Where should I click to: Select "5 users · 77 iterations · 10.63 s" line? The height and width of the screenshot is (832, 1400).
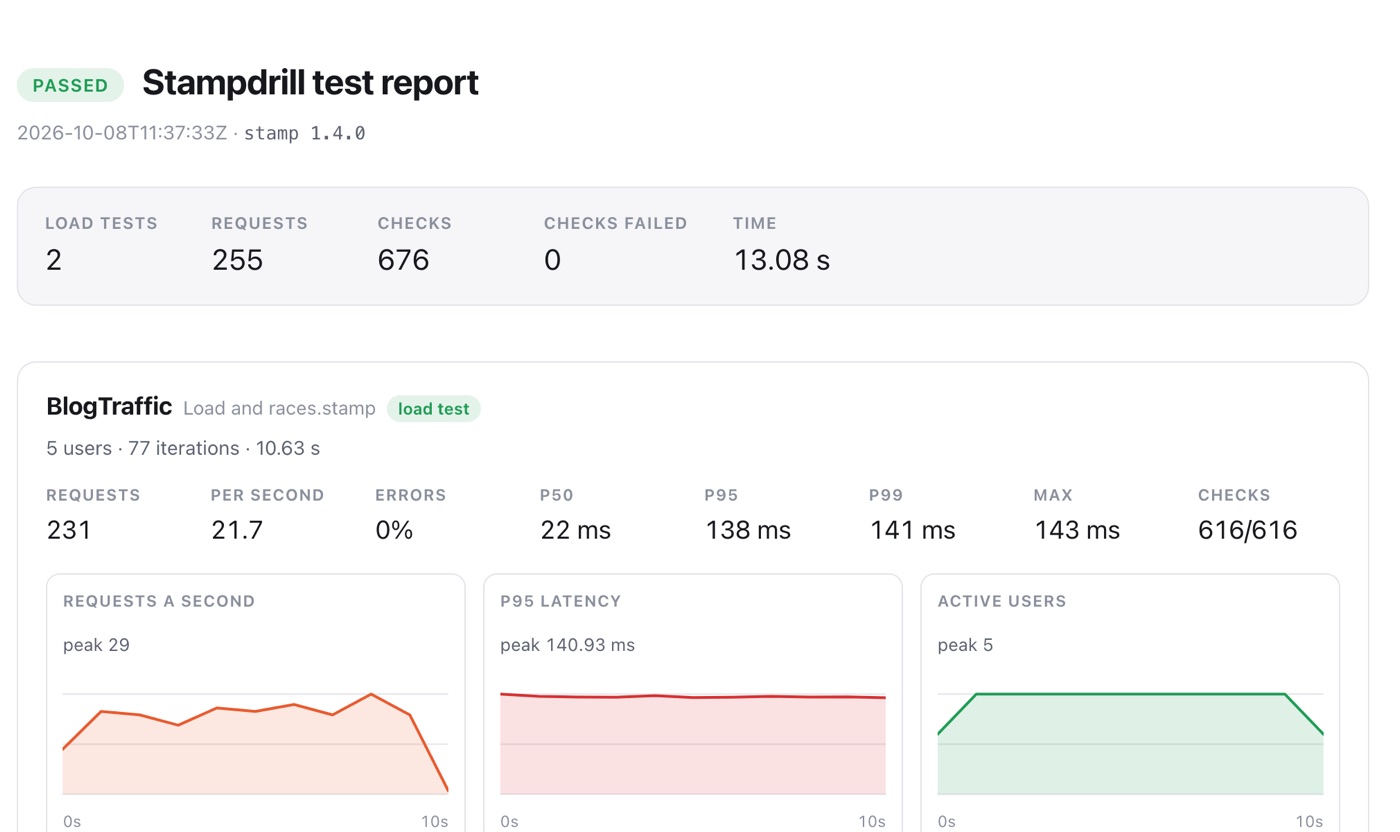pyautogui.click(x=183, y=448)
